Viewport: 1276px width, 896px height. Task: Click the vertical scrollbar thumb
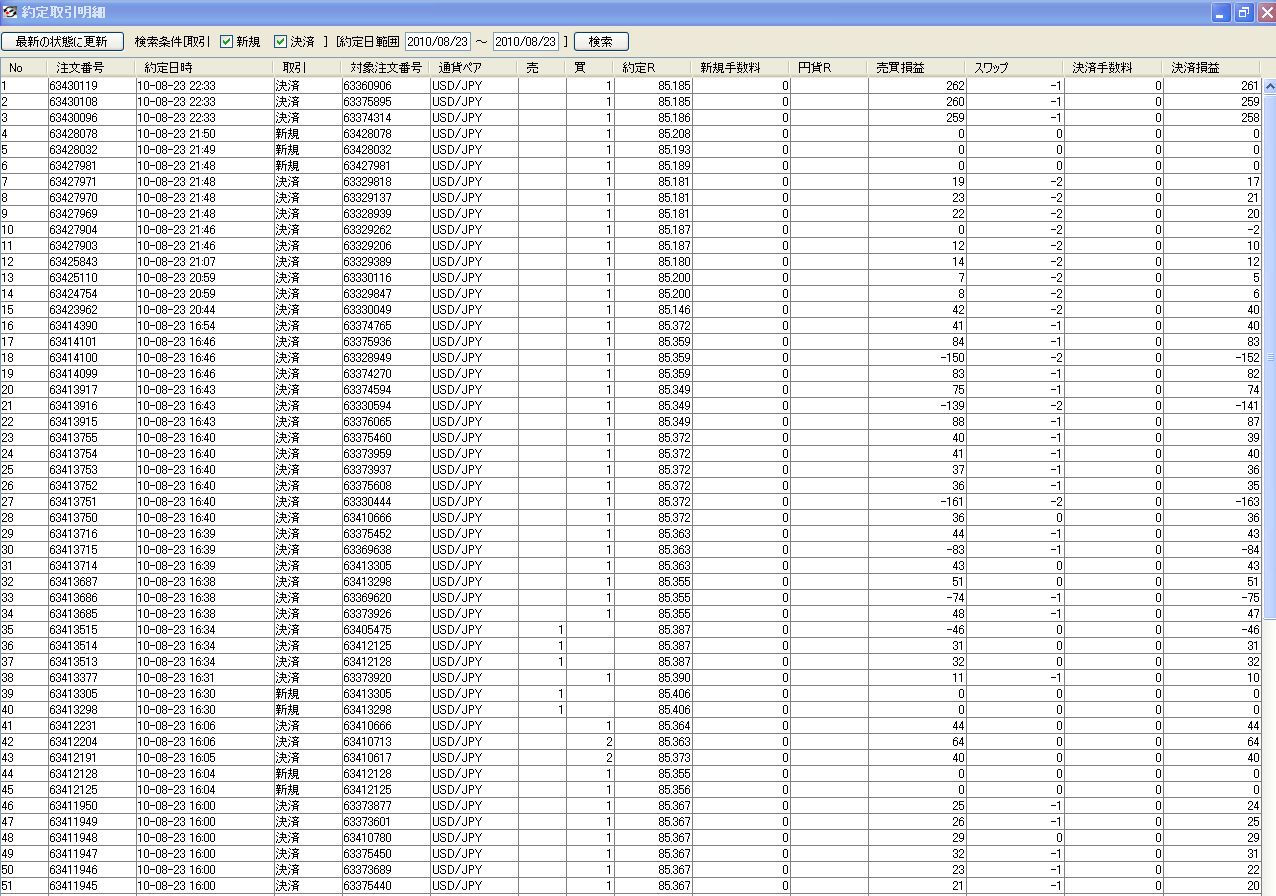(x=1270, y=357)
